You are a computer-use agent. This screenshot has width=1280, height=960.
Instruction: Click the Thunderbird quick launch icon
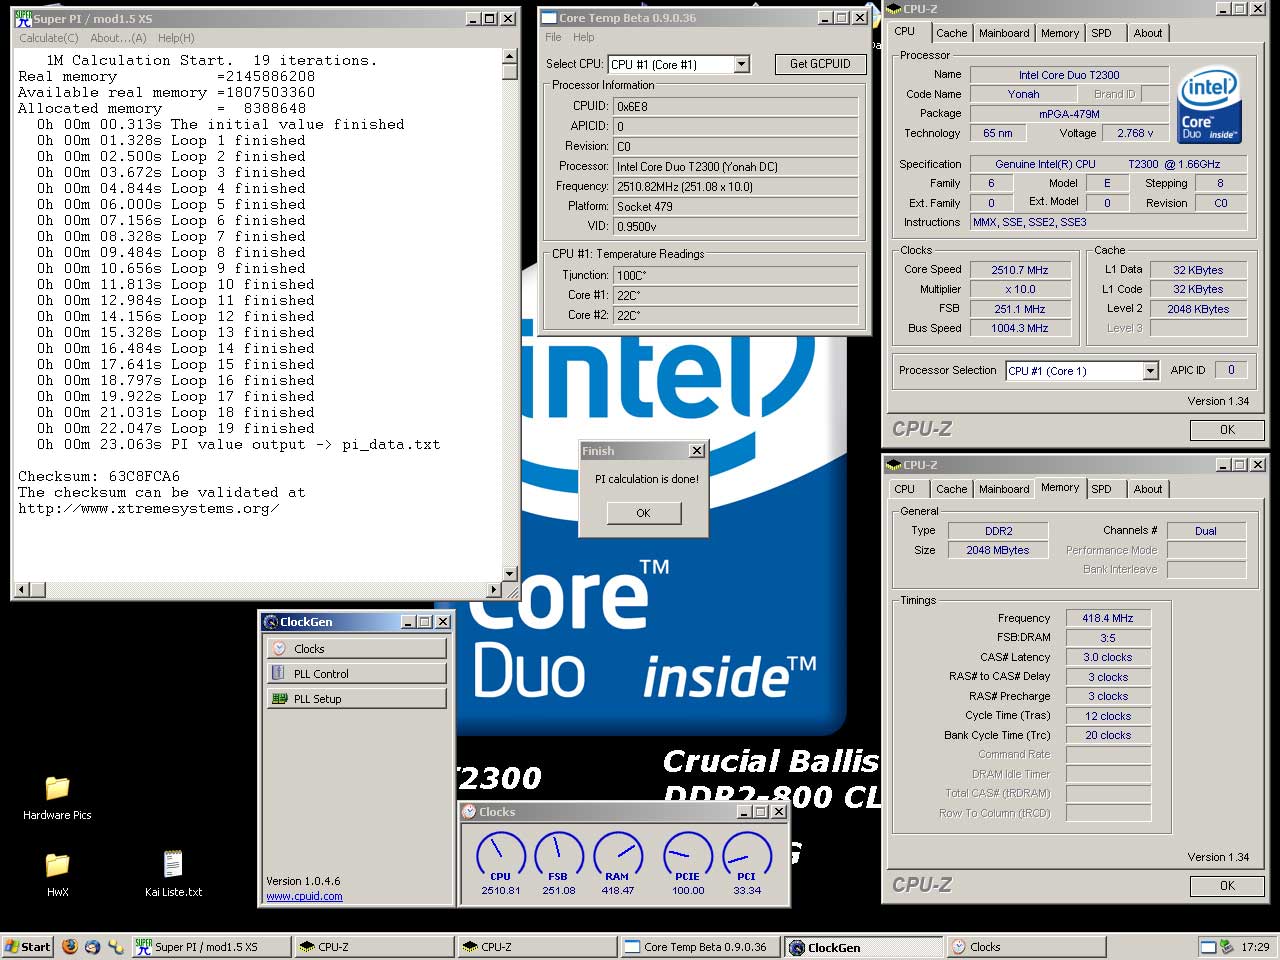point(93,946)
